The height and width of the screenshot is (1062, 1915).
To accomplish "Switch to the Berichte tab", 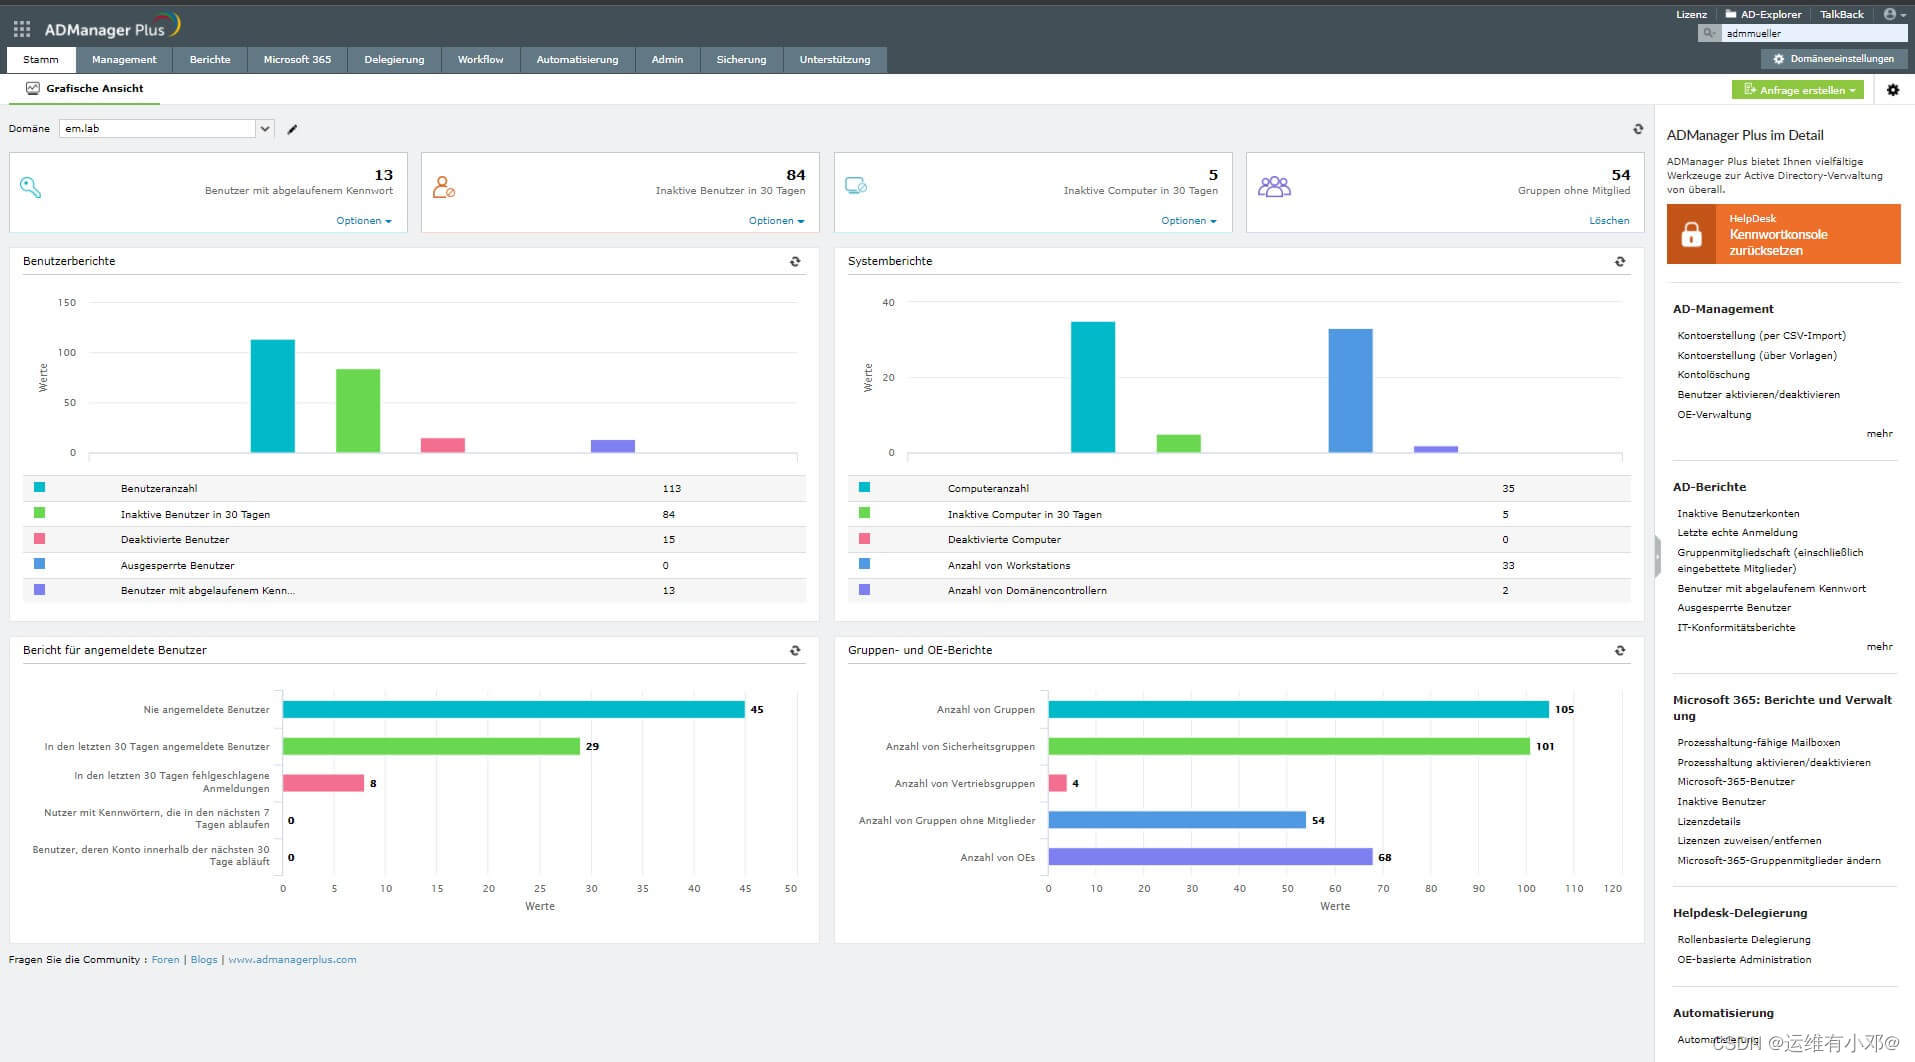I will [210, 60].
